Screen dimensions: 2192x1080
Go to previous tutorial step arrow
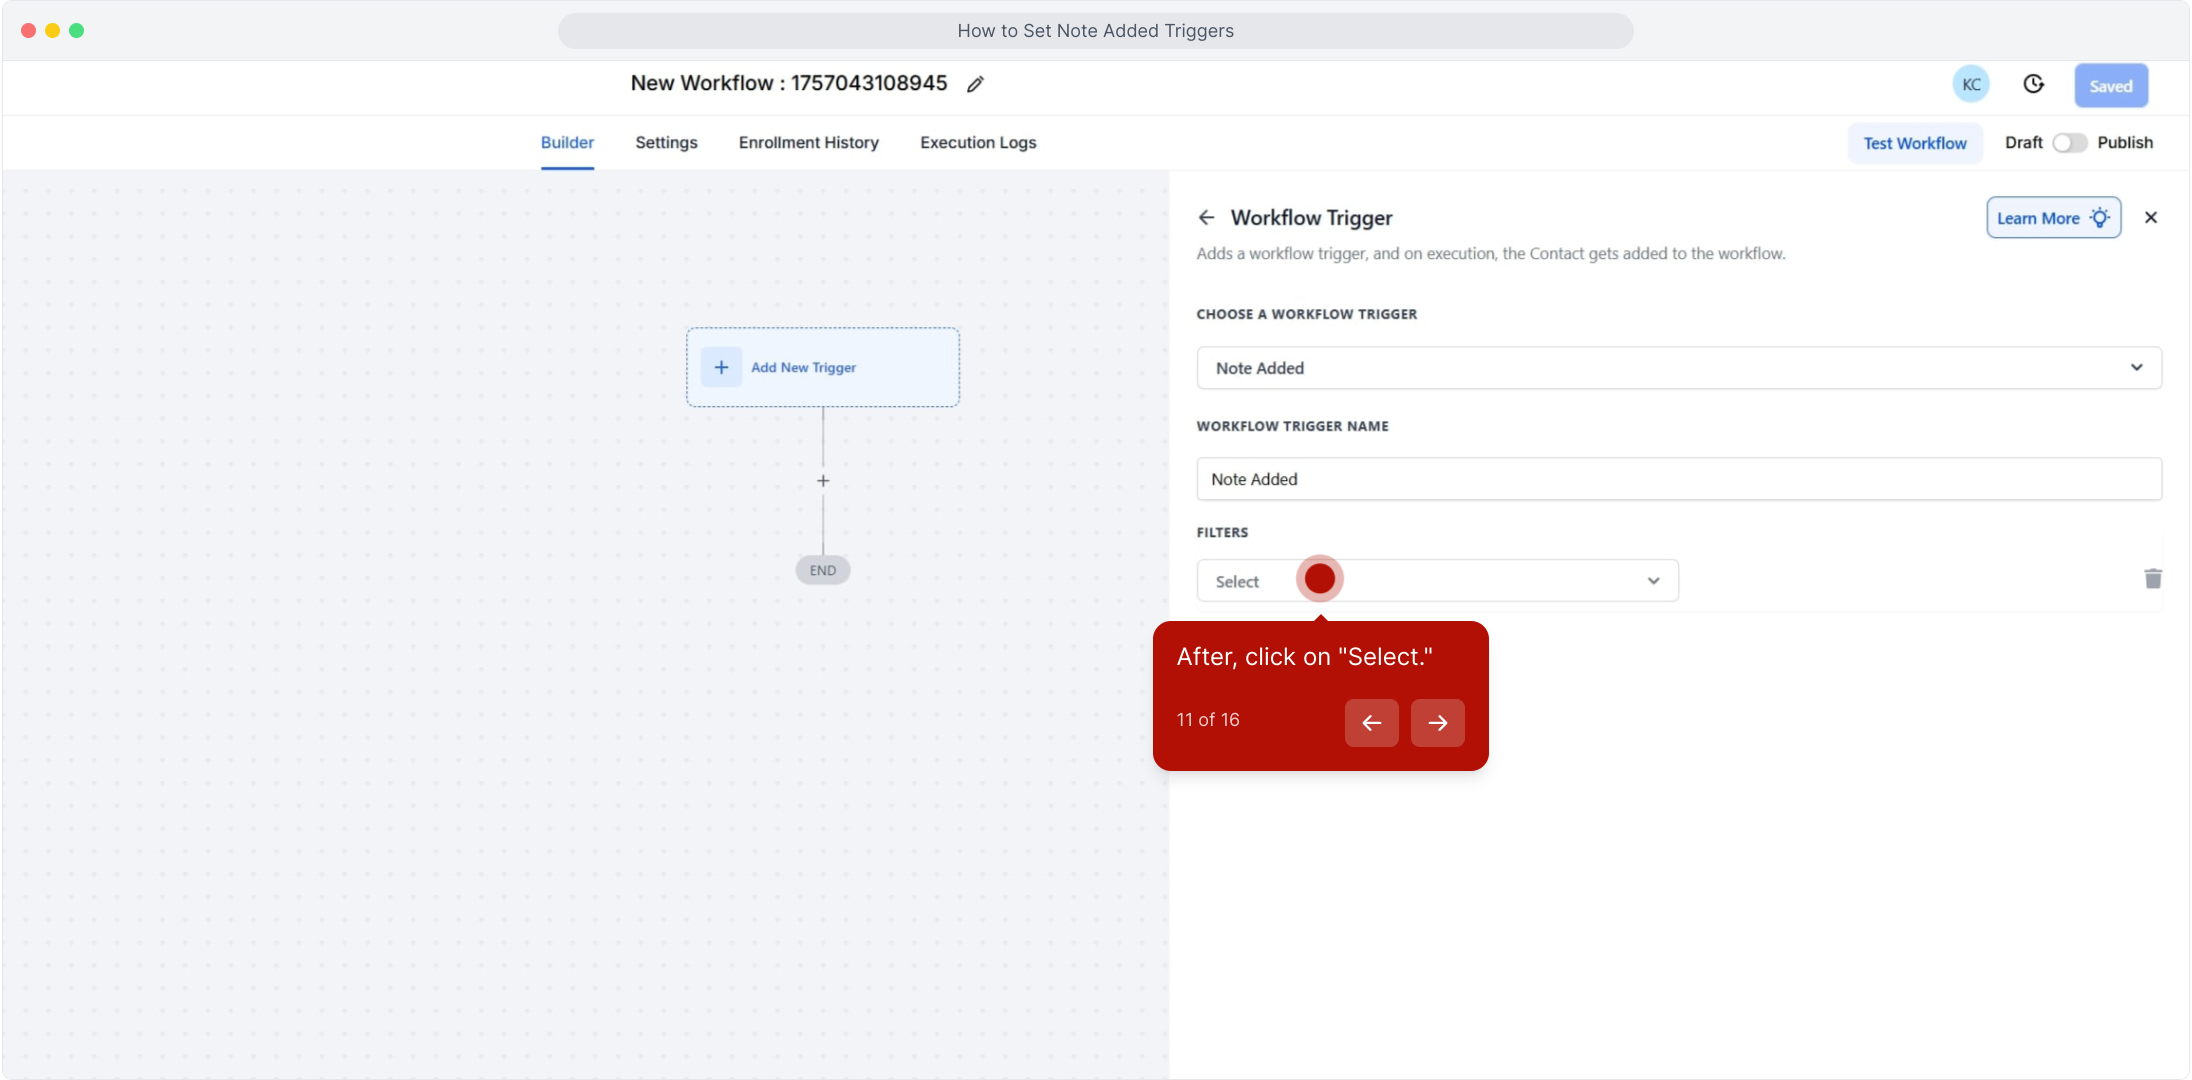click(1371, 723)
